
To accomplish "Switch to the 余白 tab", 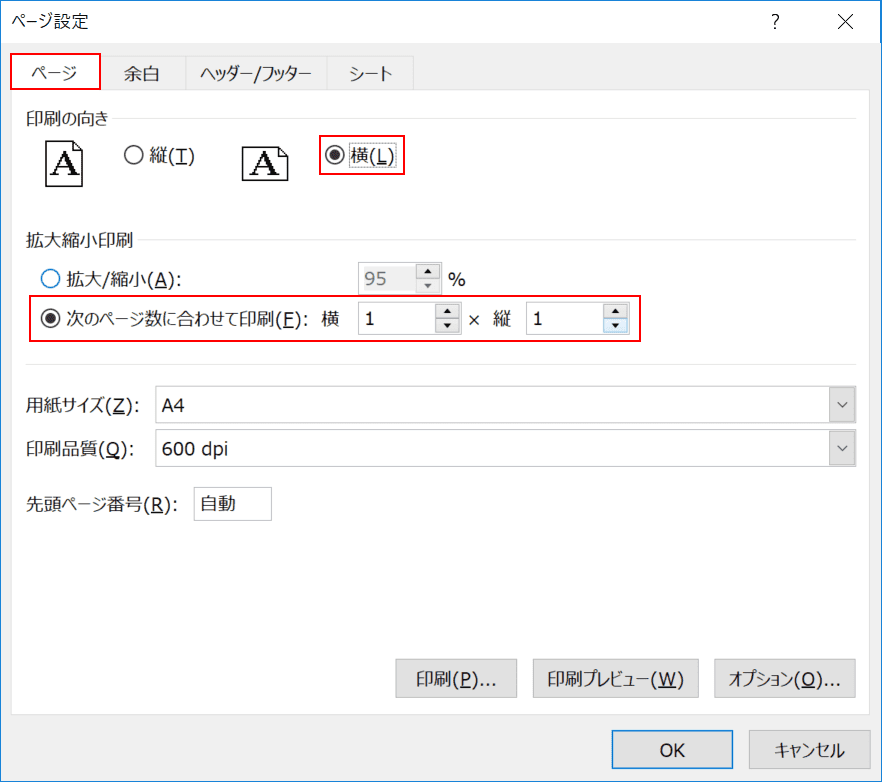I will coord(143,73).
